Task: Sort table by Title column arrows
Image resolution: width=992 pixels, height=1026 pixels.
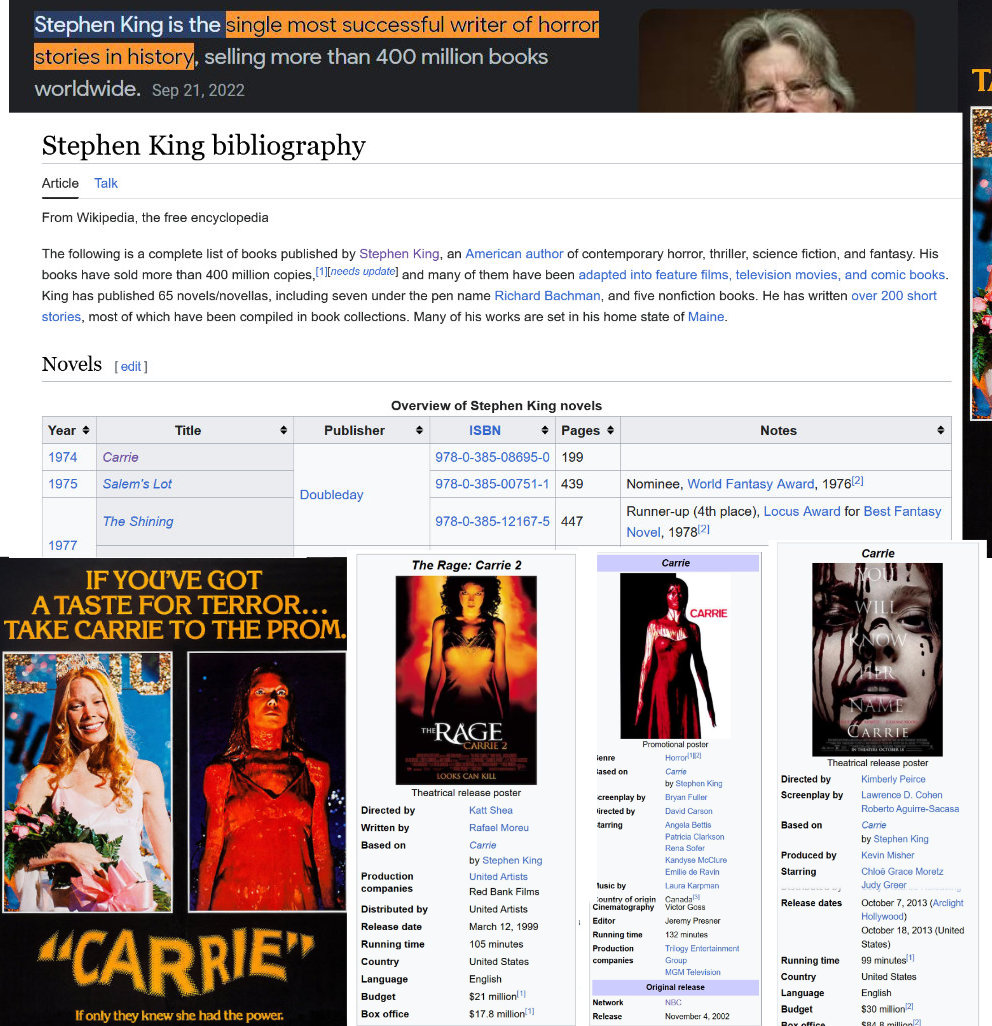Action: [283, 431]
